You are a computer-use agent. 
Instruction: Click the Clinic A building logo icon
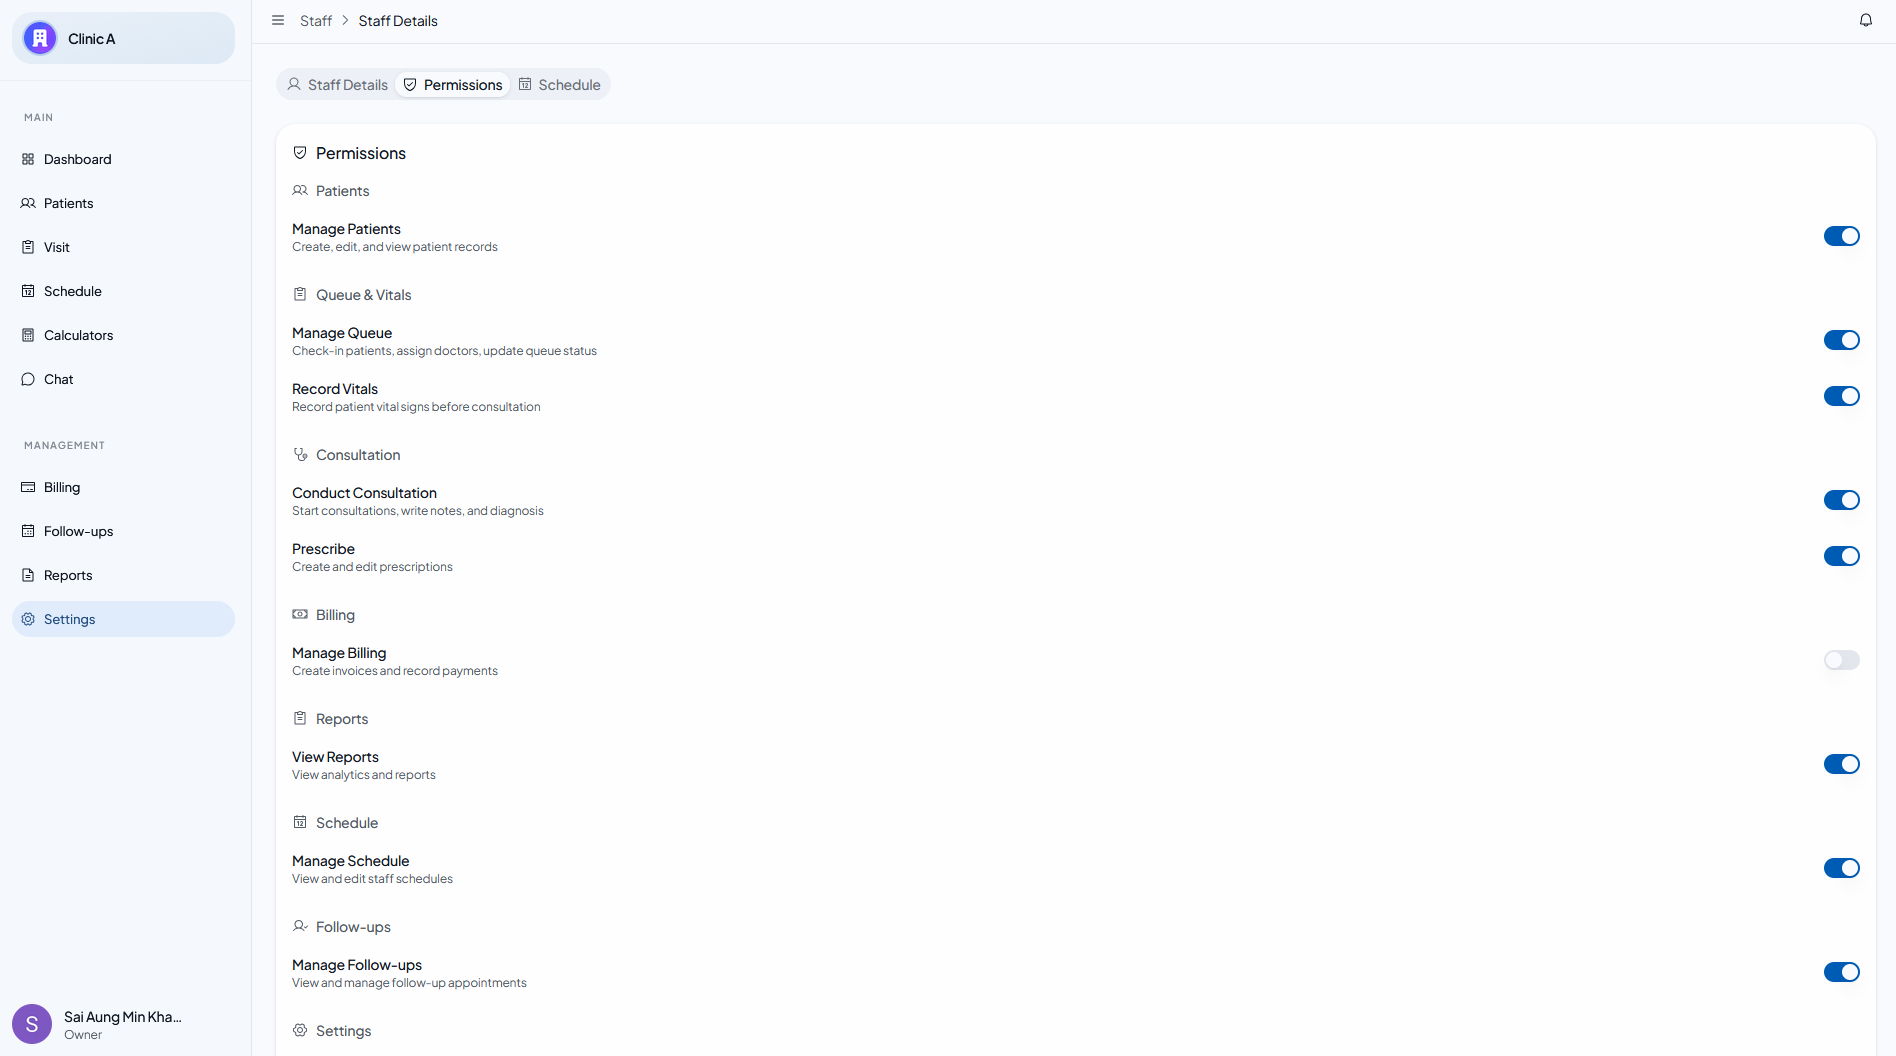(40, 38)
